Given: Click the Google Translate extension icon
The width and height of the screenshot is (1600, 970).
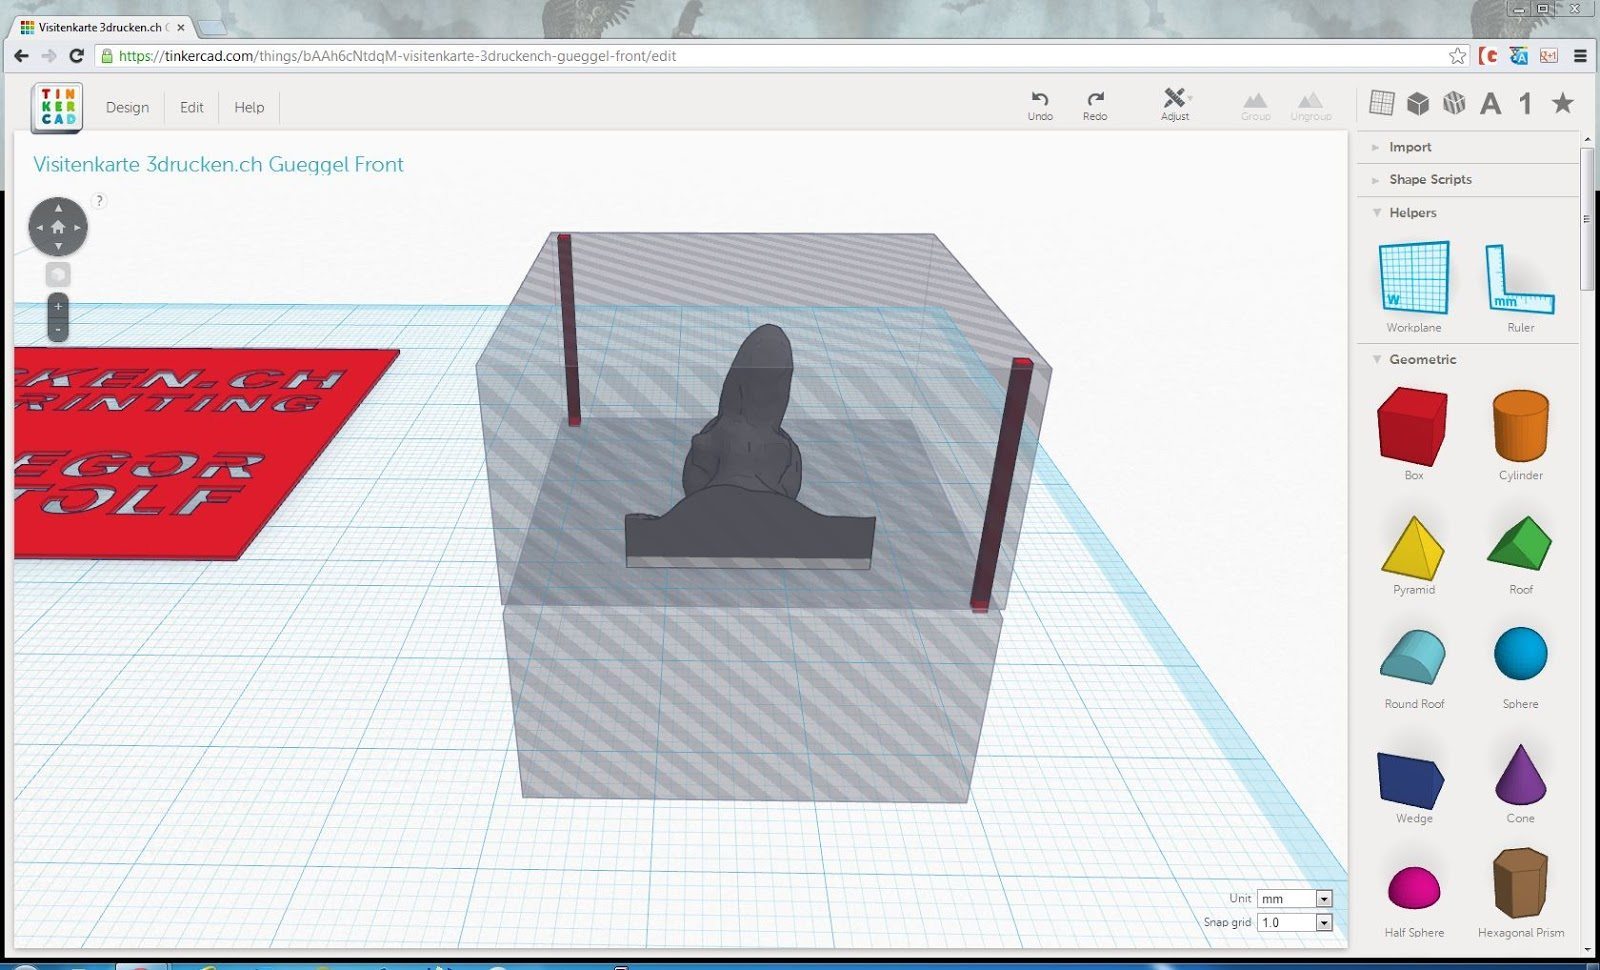Looking at the screenshot, I should coord(1519,56).
